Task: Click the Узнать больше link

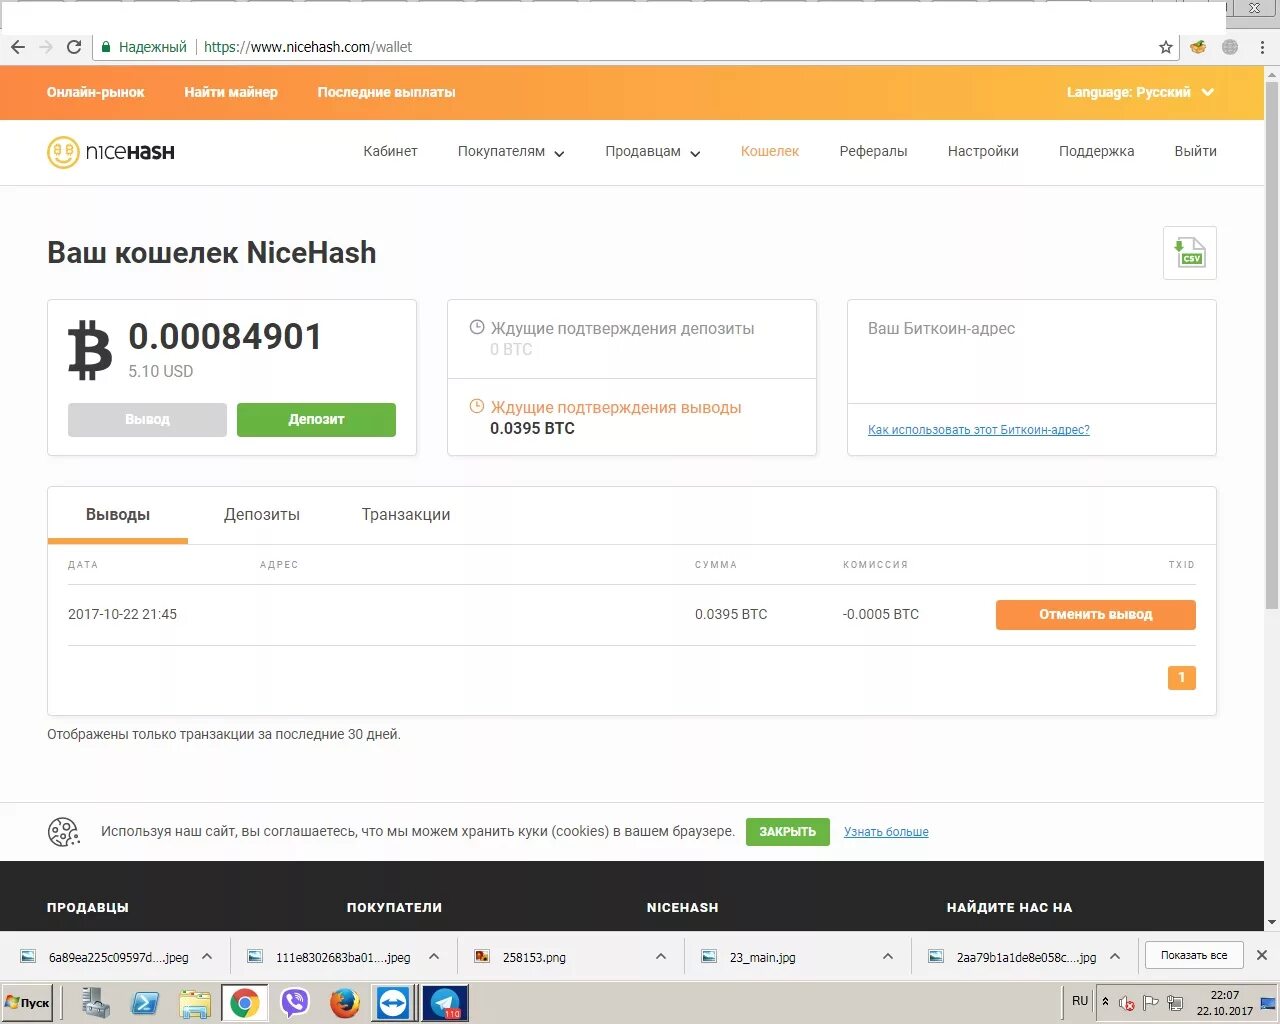Action: click(x=886, y=832)
